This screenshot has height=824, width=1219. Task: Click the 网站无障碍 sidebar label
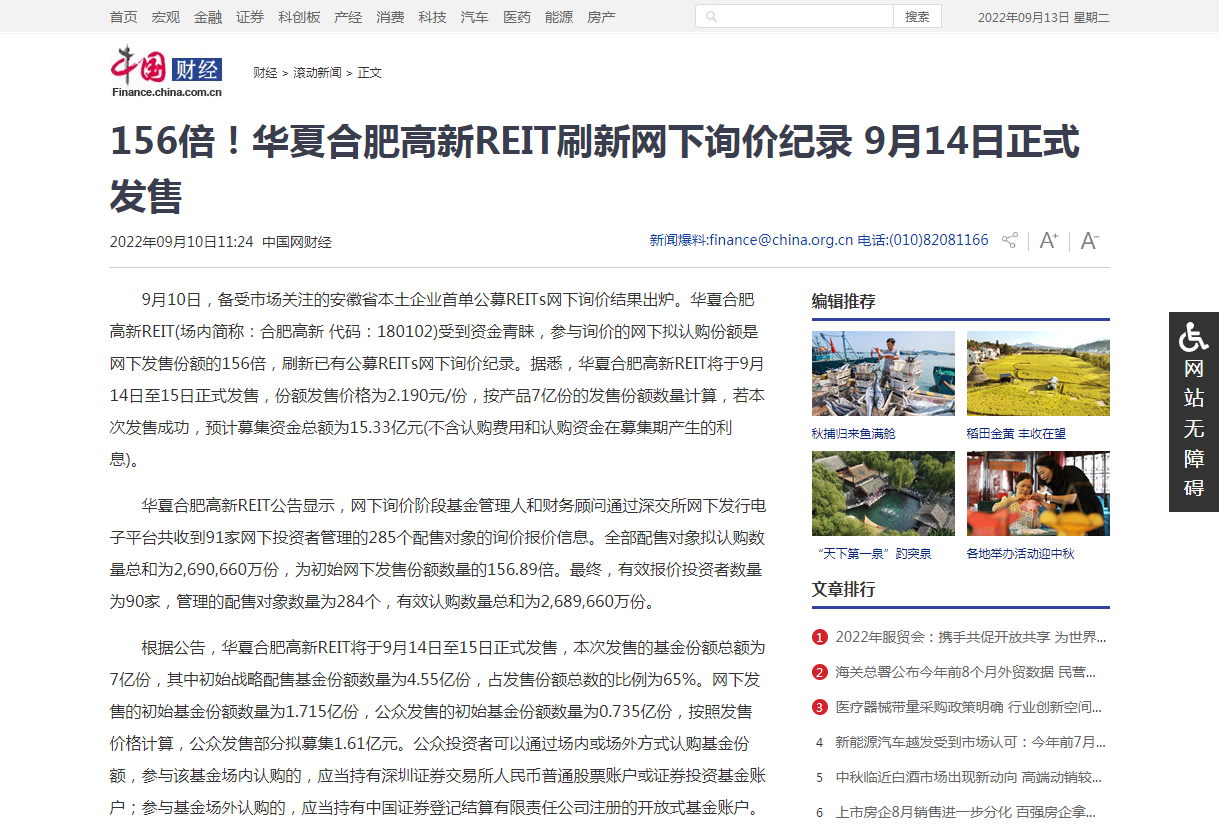(x=1194, y=428)
